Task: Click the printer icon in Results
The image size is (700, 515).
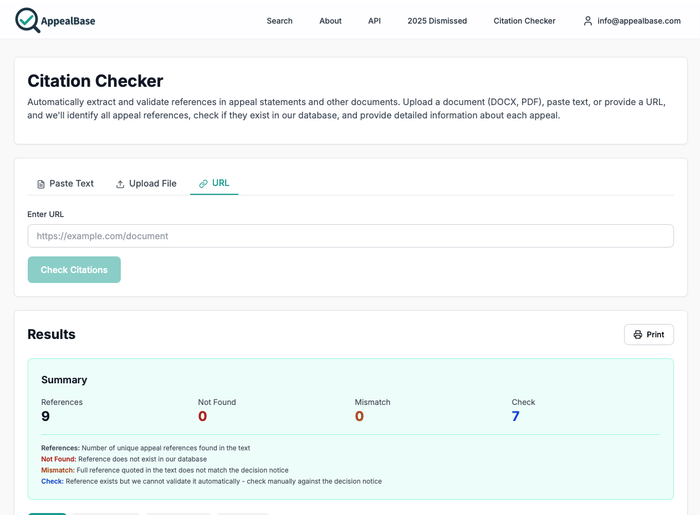Action: (x=638, y=335)
